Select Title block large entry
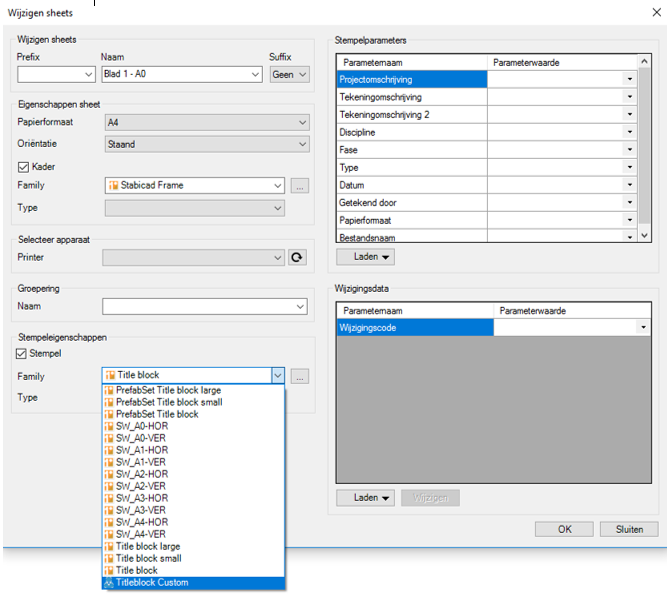The image size is (670, 598). click(x=194, y=546)
